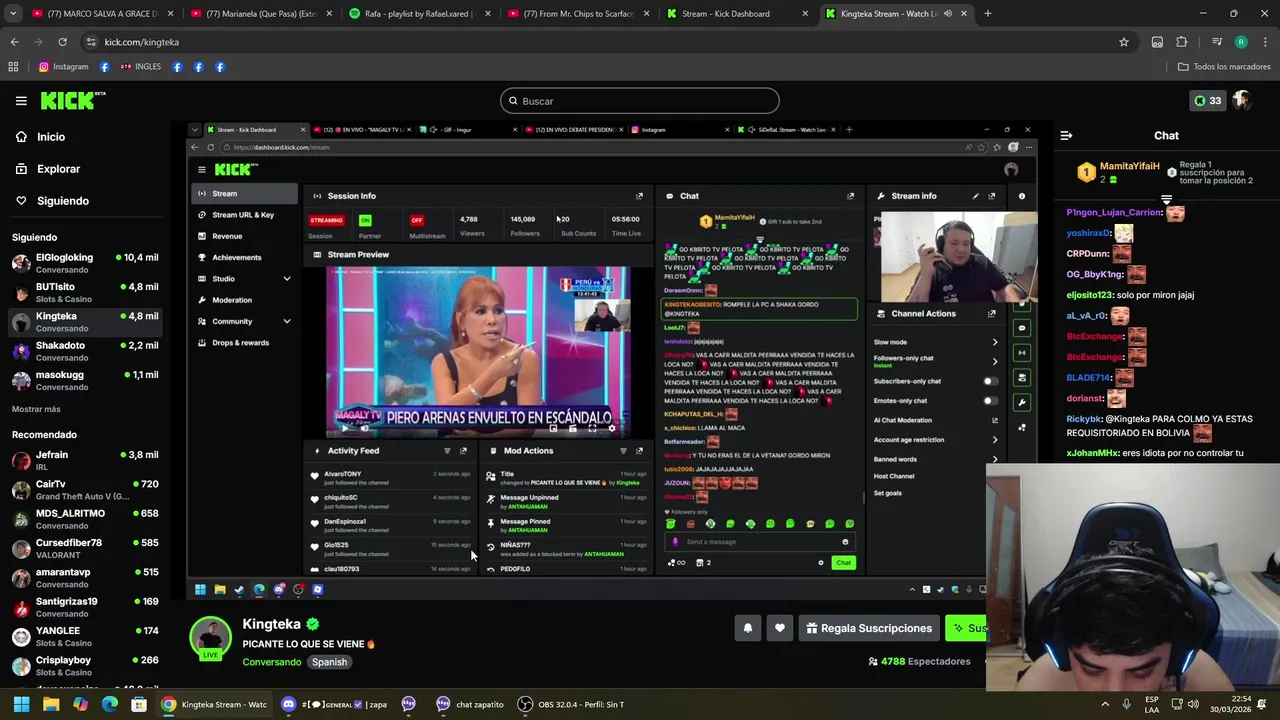The width and height of the screenshot is (1280, 720).
Task: Click the Buscar search field
Action: click(x=640, y=101)
